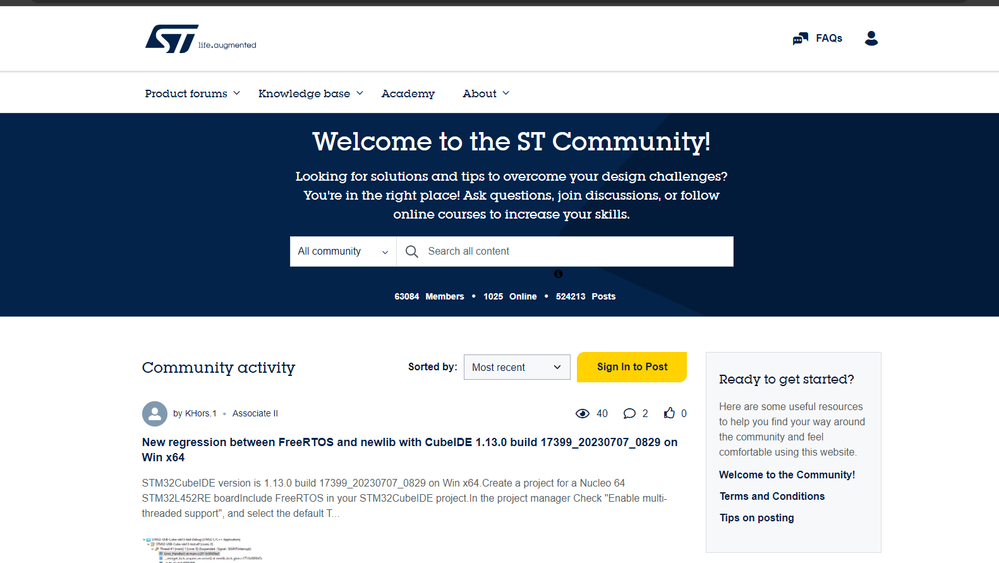The width and height of the screenshot is (999, 563).
Task: Click the 2 comments count
Action: [645, 413]
